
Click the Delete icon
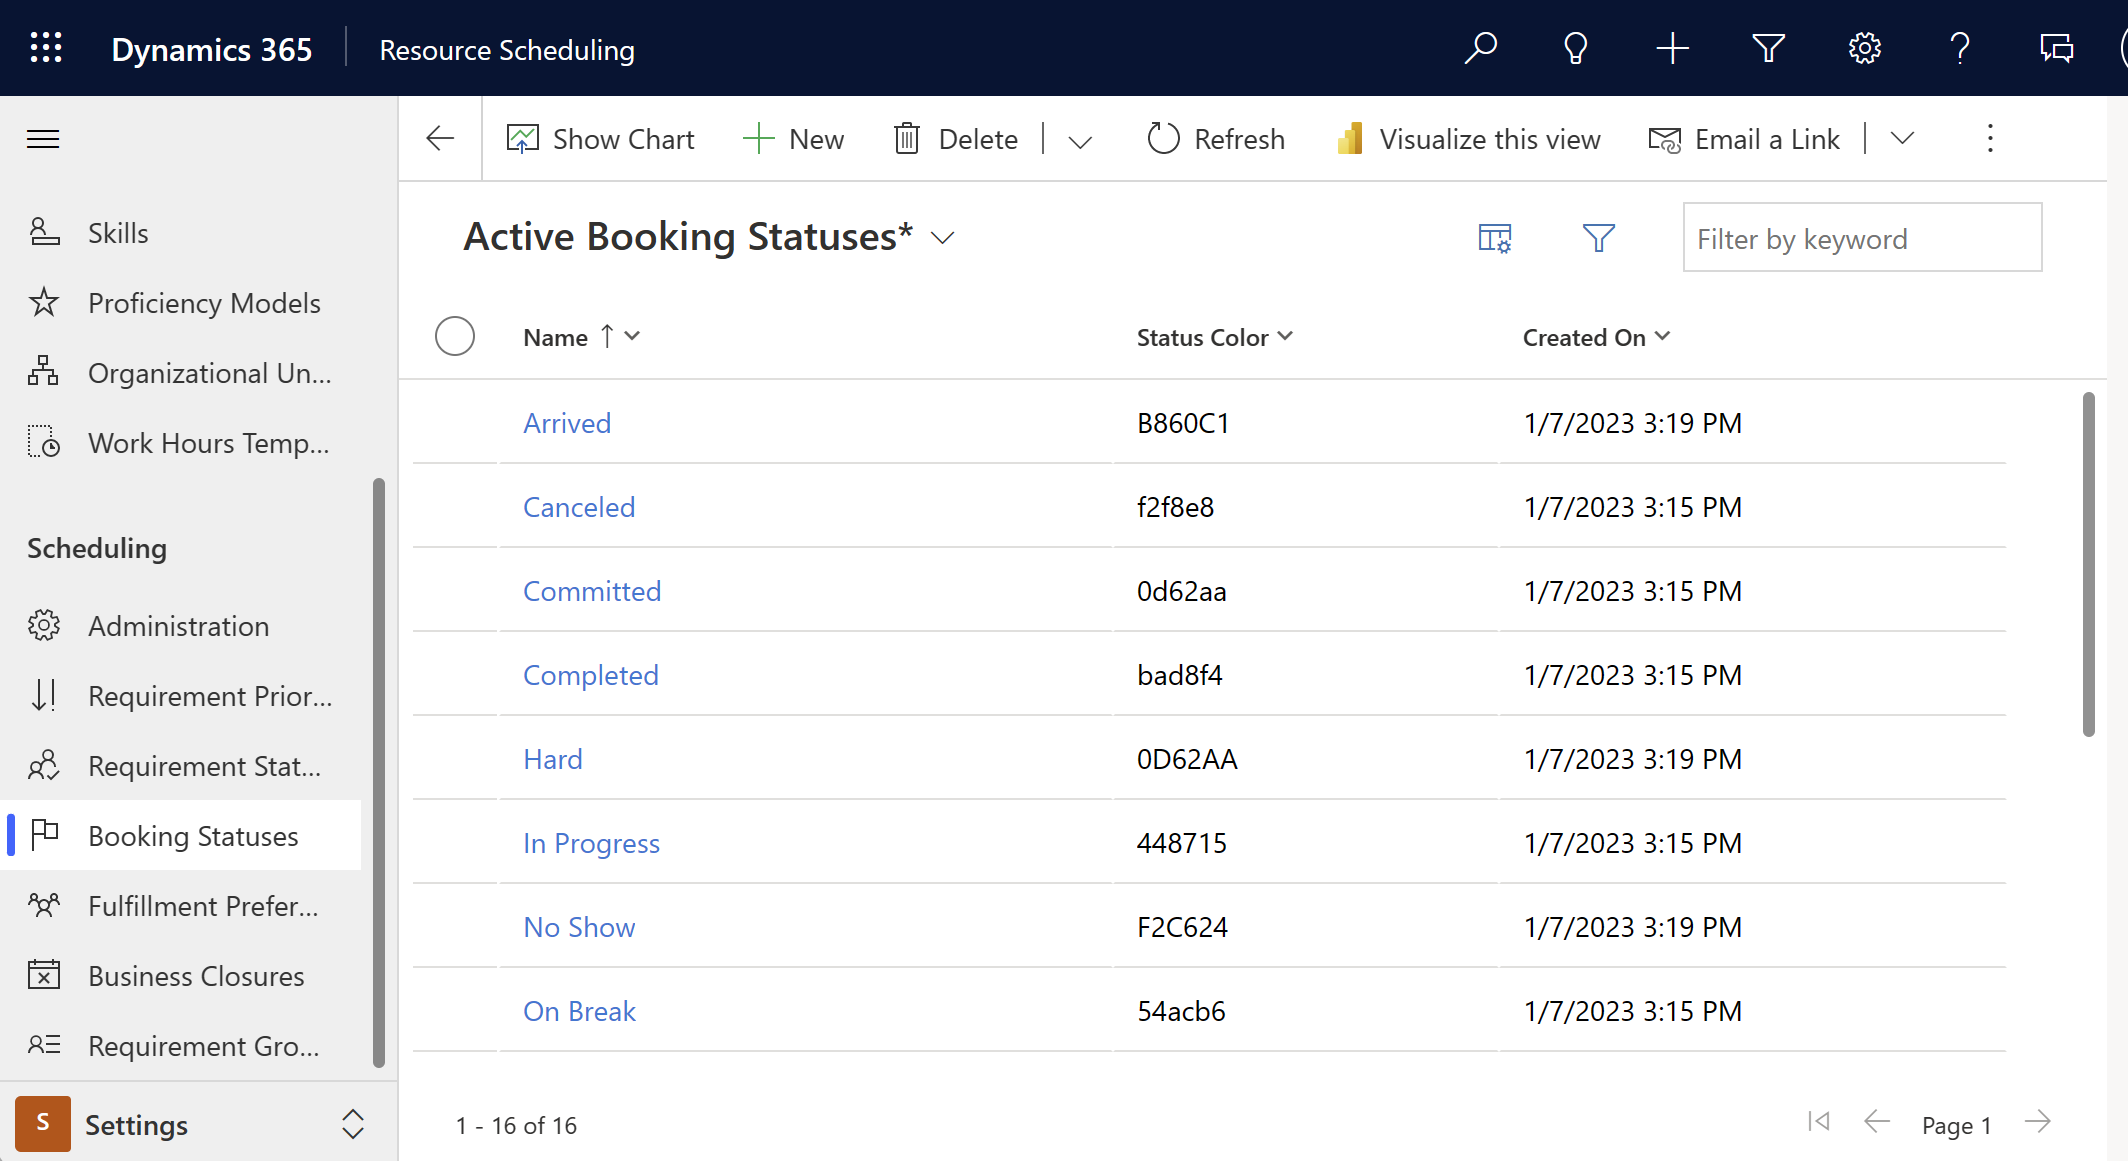(x=908, y=139)
